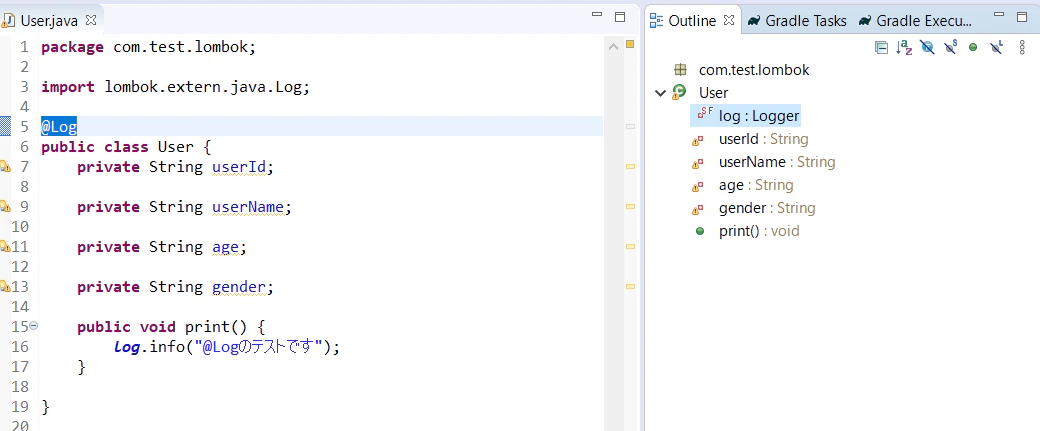
Task: Click line number 19 in the gutter
Action: (21, 406)
